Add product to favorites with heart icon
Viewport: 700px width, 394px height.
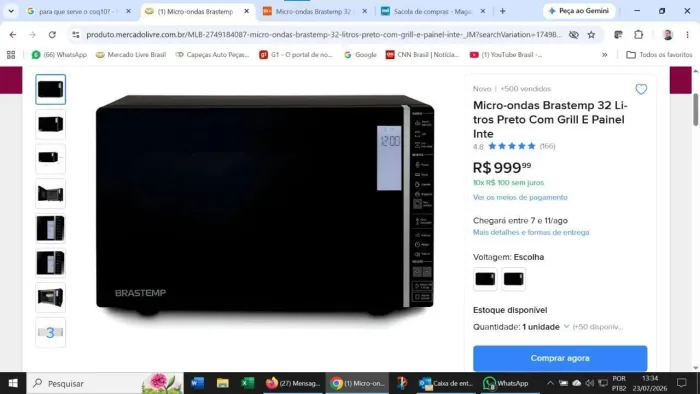(641, 89)
